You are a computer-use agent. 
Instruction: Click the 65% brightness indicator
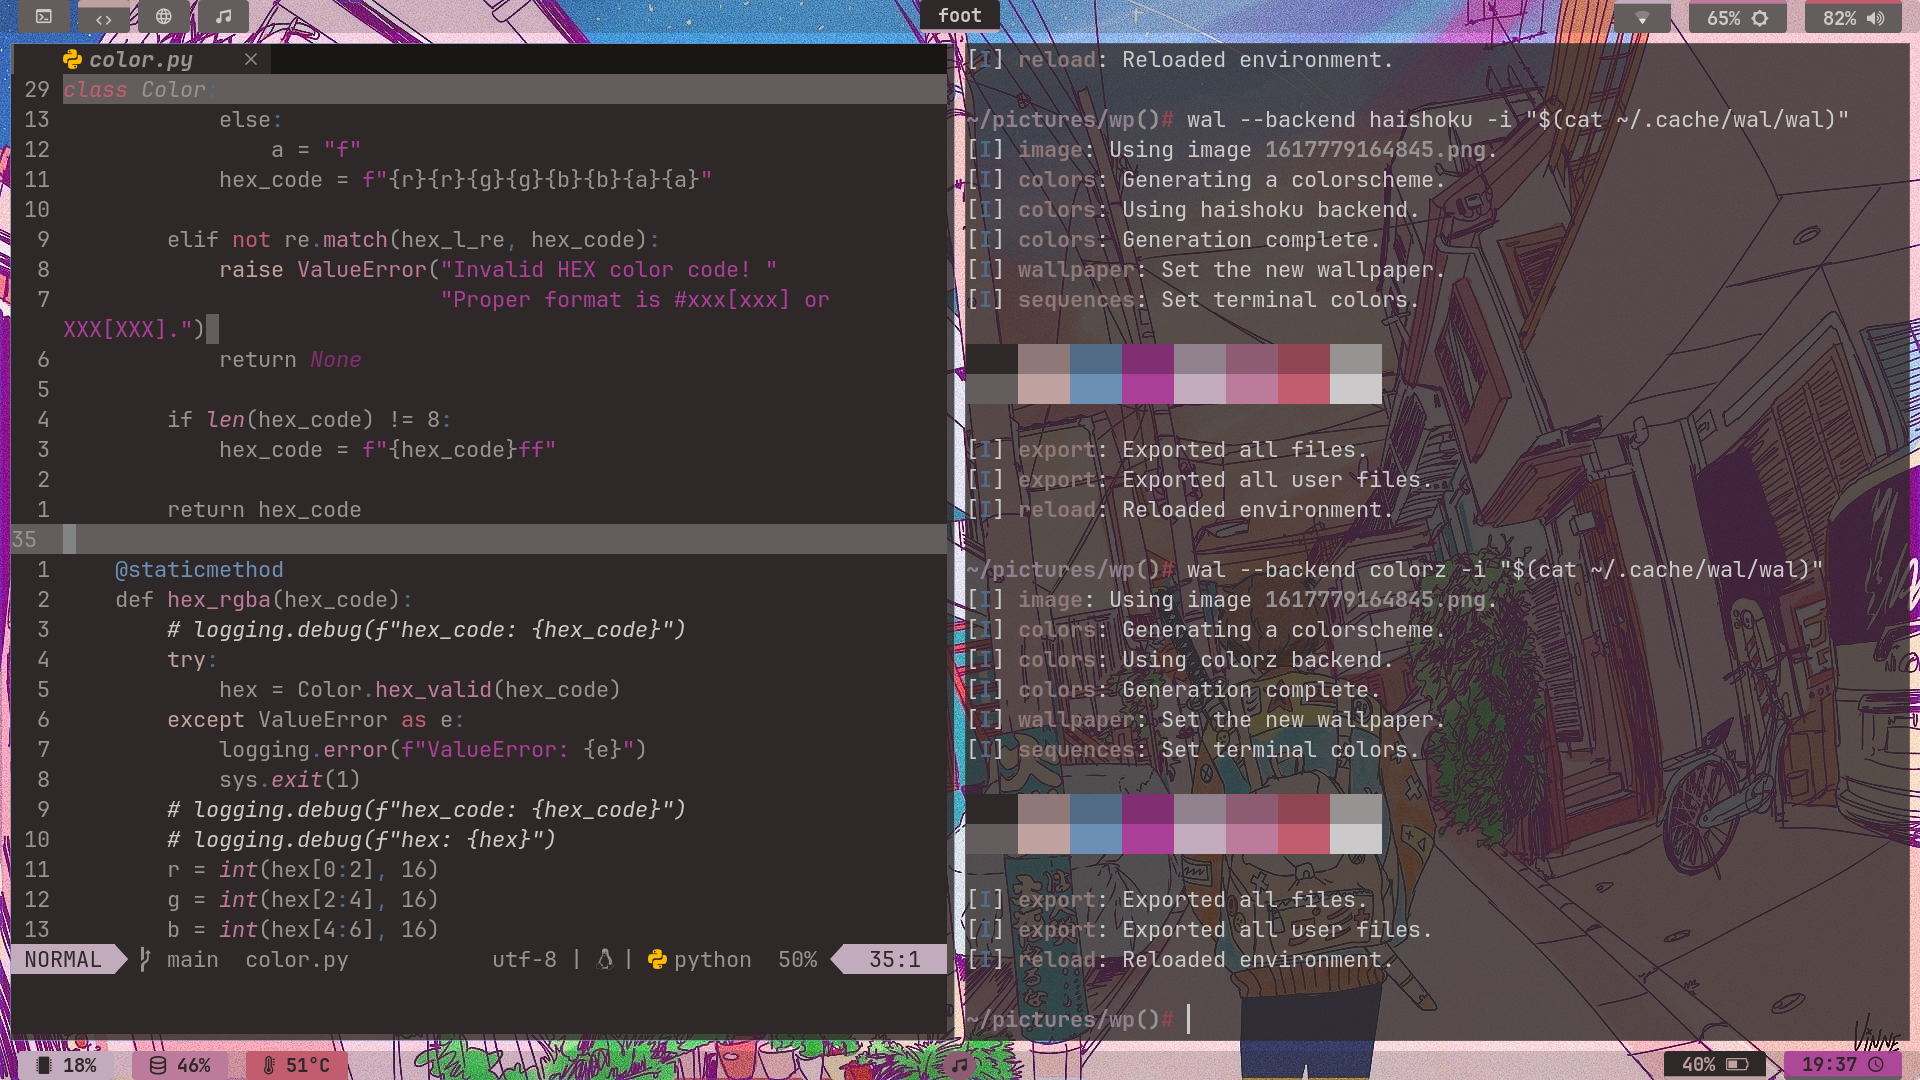[1737, 18]
